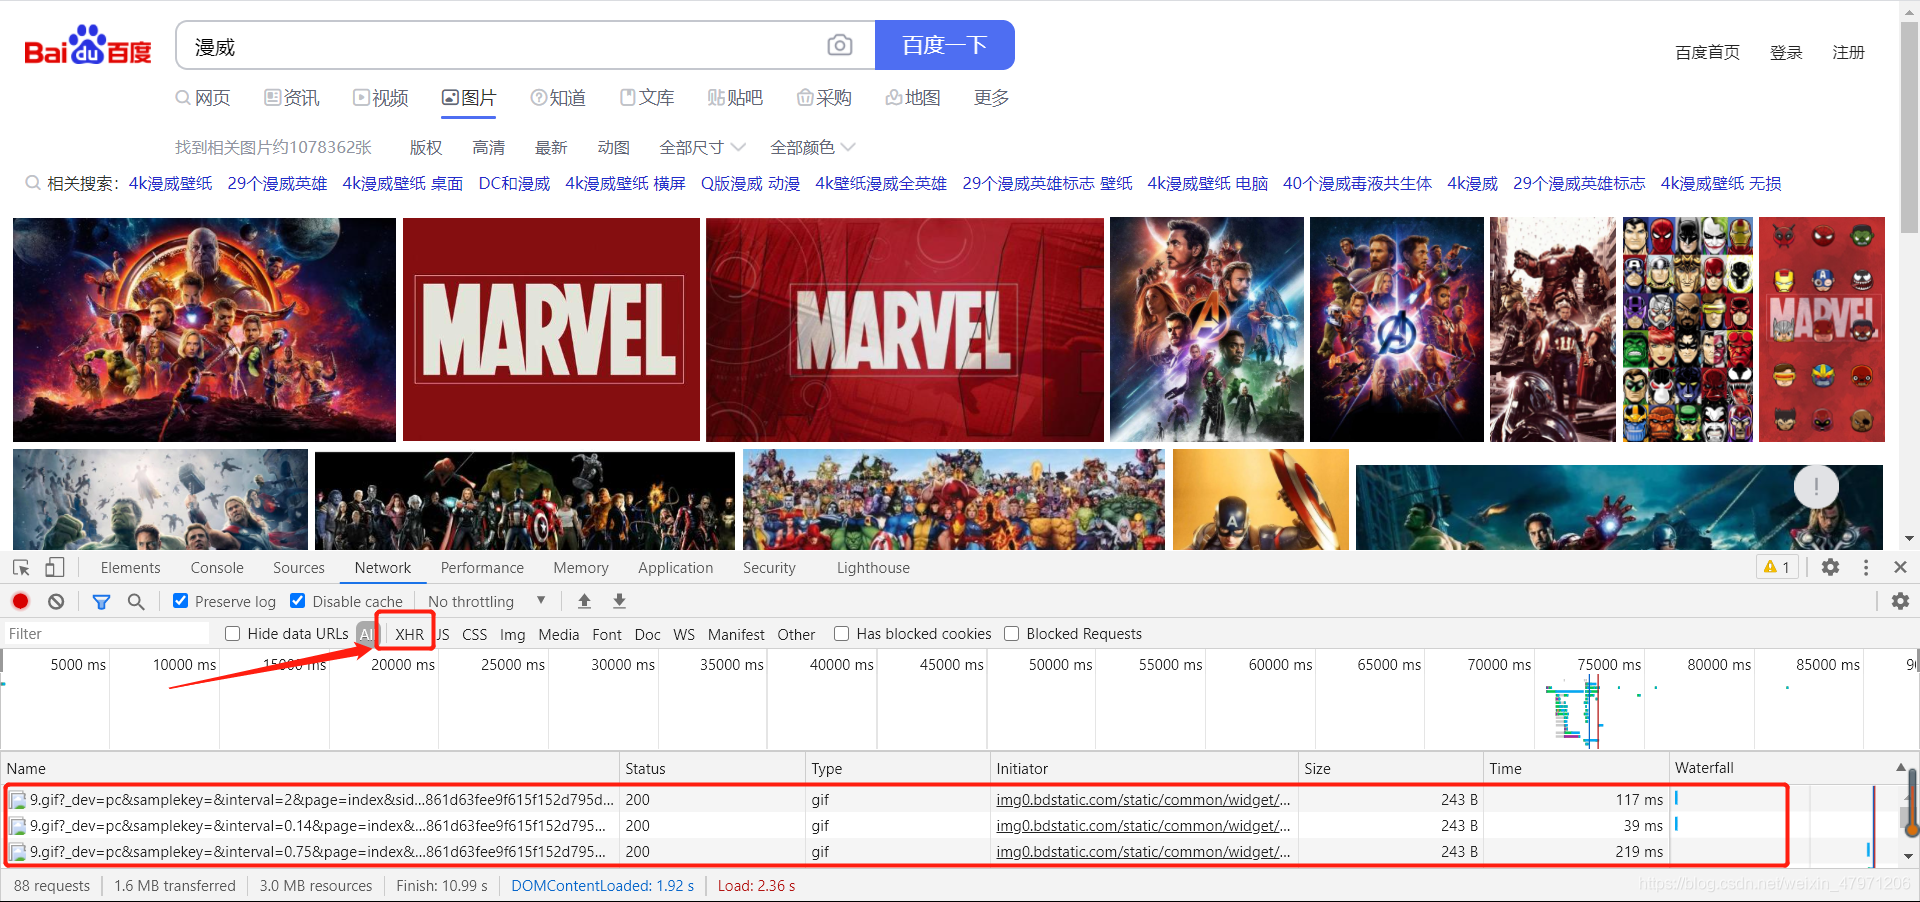This screenshot has height=902, width=1920.
Task: Filter requests by WS type
Action: coord(684,634)
